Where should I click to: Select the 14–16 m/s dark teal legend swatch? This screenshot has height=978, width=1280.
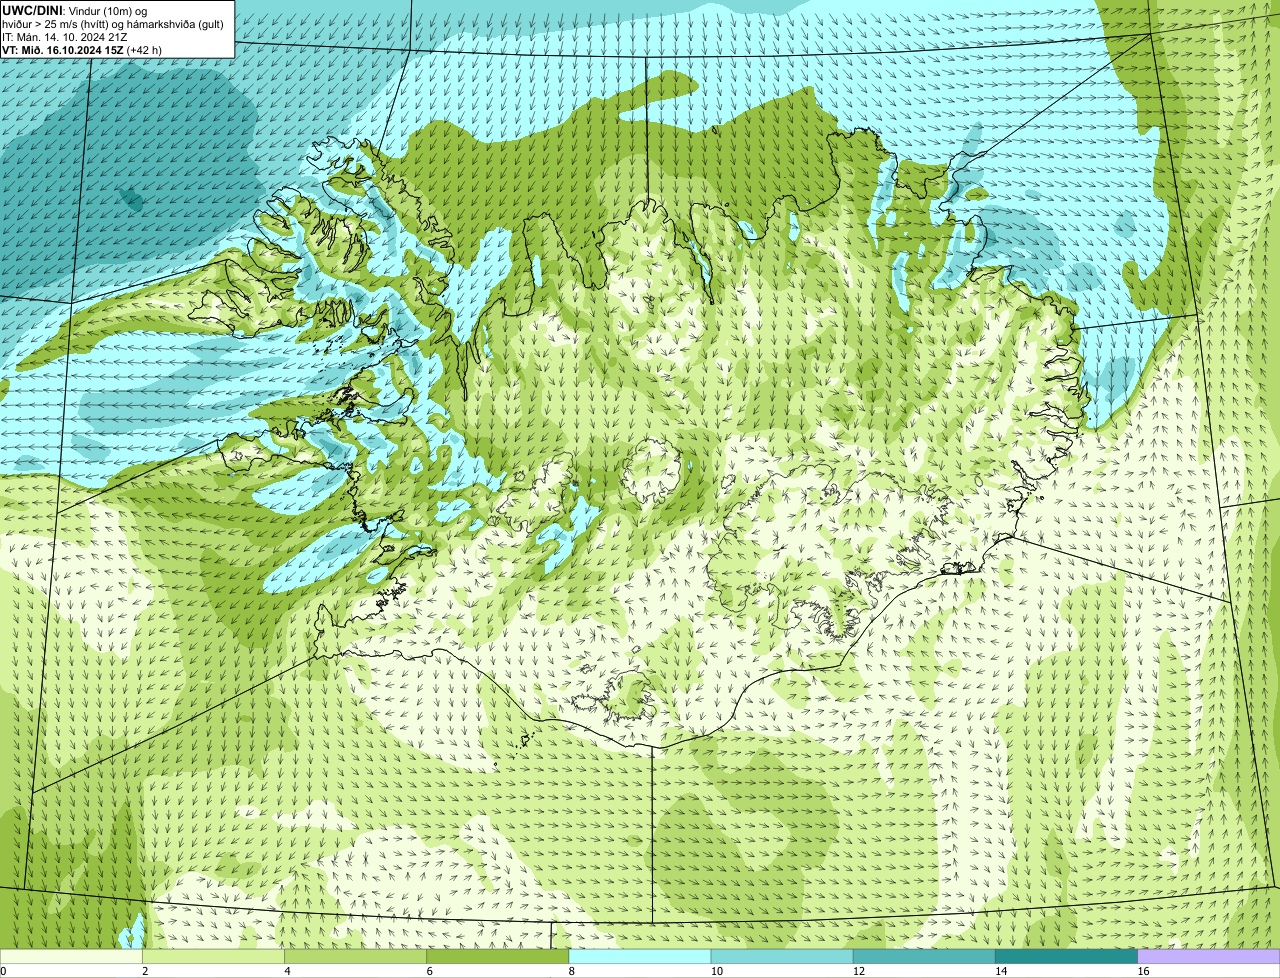(x=1066, y=956)
